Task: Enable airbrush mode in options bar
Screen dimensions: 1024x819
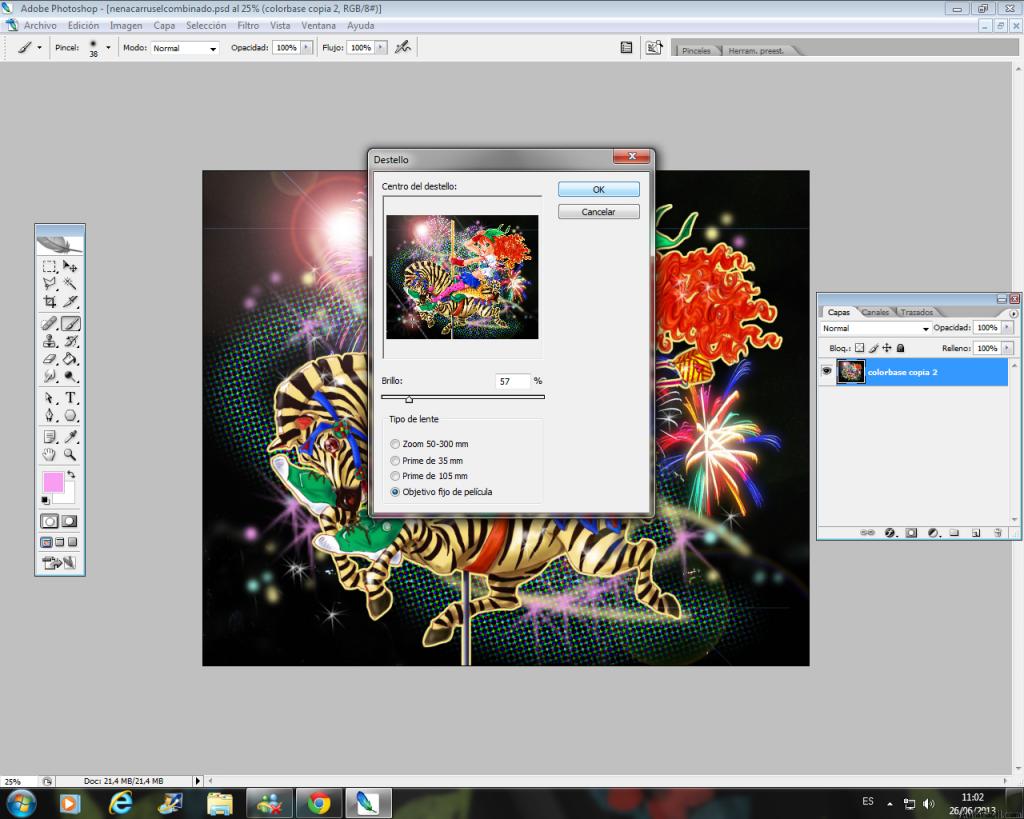Action: 403,47
